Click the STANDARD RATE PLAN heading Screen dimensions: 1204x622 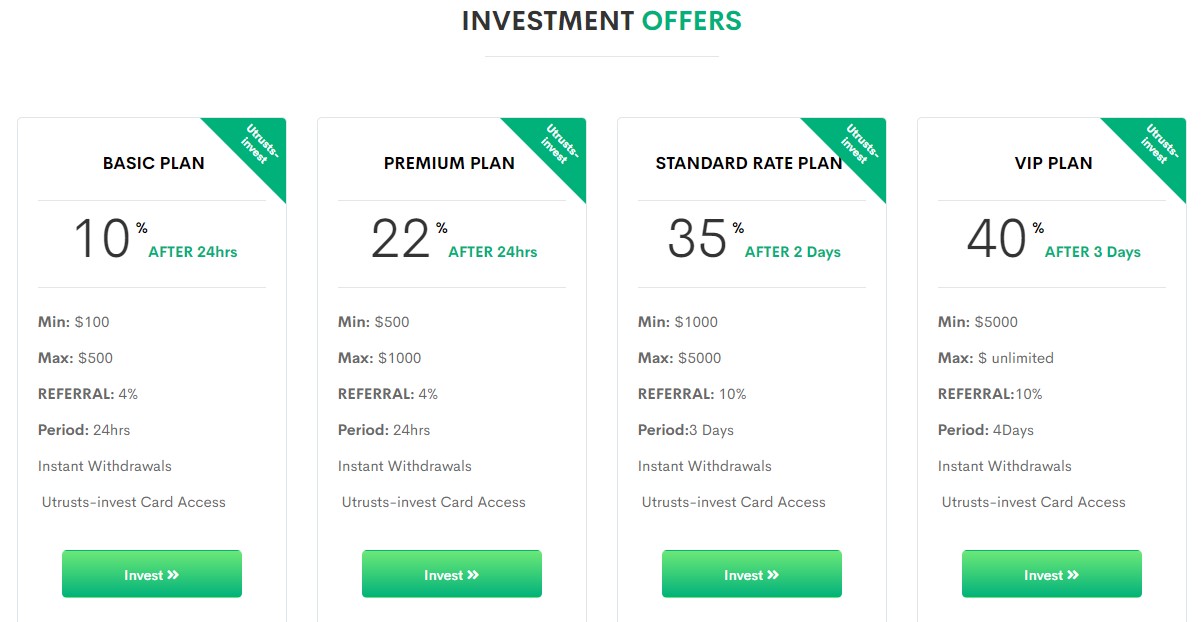(x=749, y=163)
